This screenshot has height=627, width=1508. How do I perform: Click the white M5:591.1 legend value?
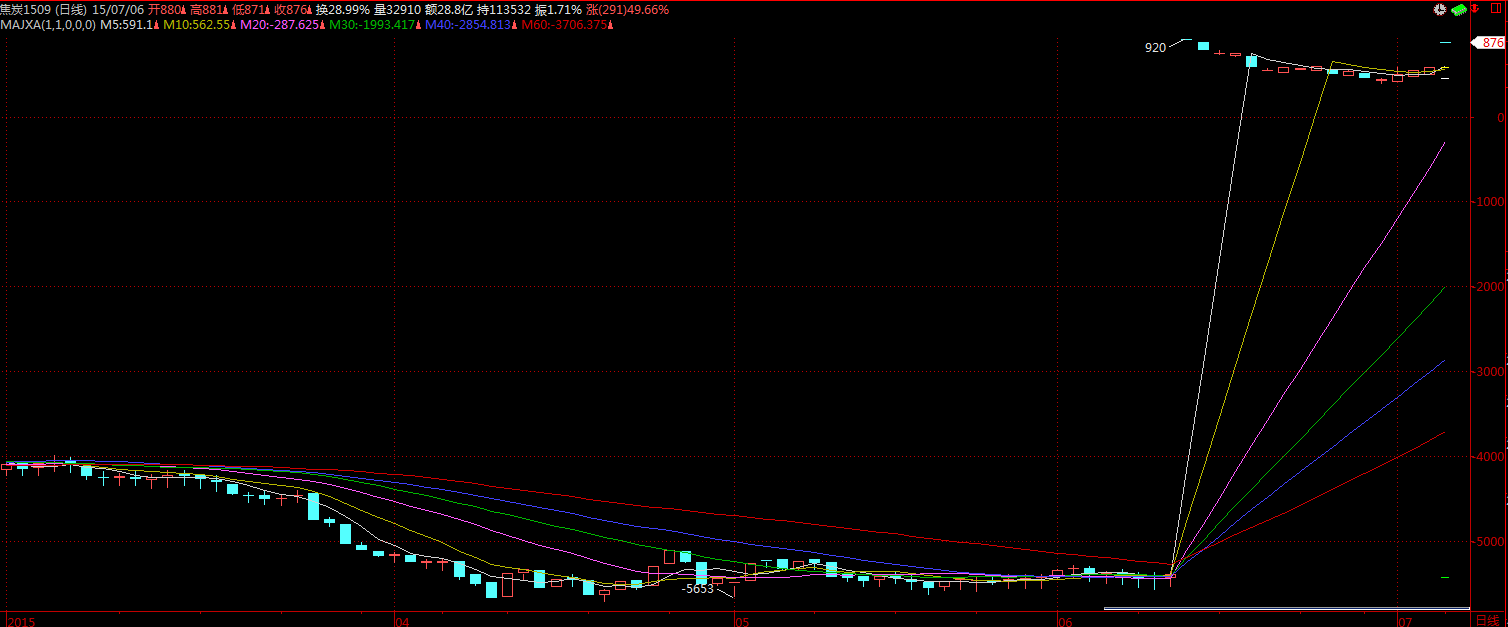click(128, 24)
